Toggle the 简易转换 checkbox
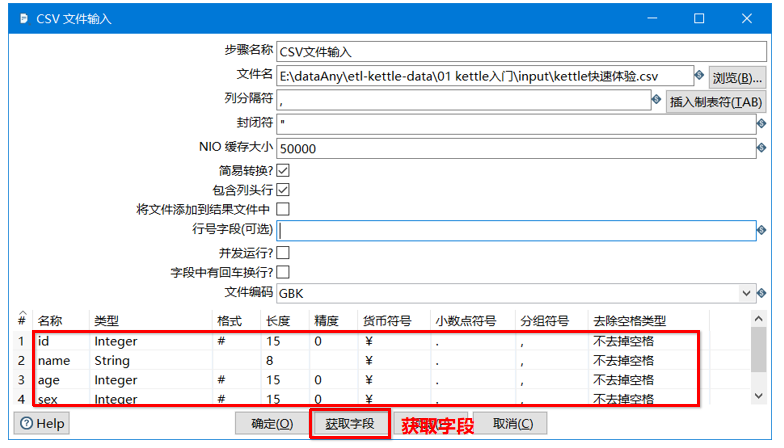The height and width of the screenshot is (448, 784). point(283,170)
